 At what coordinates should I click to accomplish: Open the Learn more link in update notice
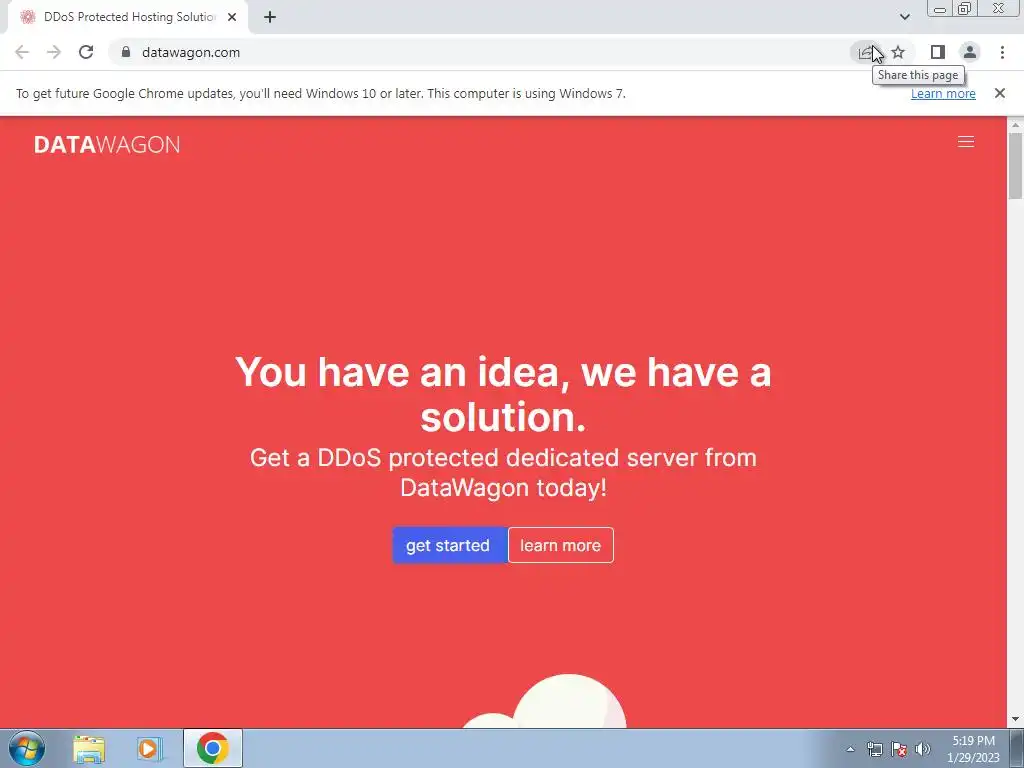[943, 93]
